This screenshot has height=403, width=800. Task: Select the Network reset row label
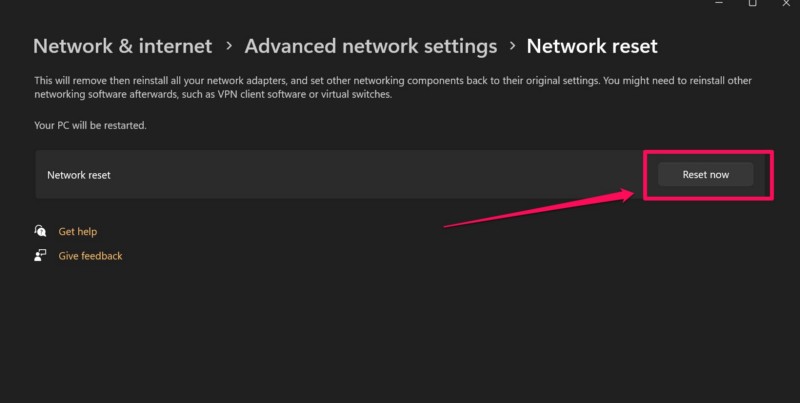[79, 175]
